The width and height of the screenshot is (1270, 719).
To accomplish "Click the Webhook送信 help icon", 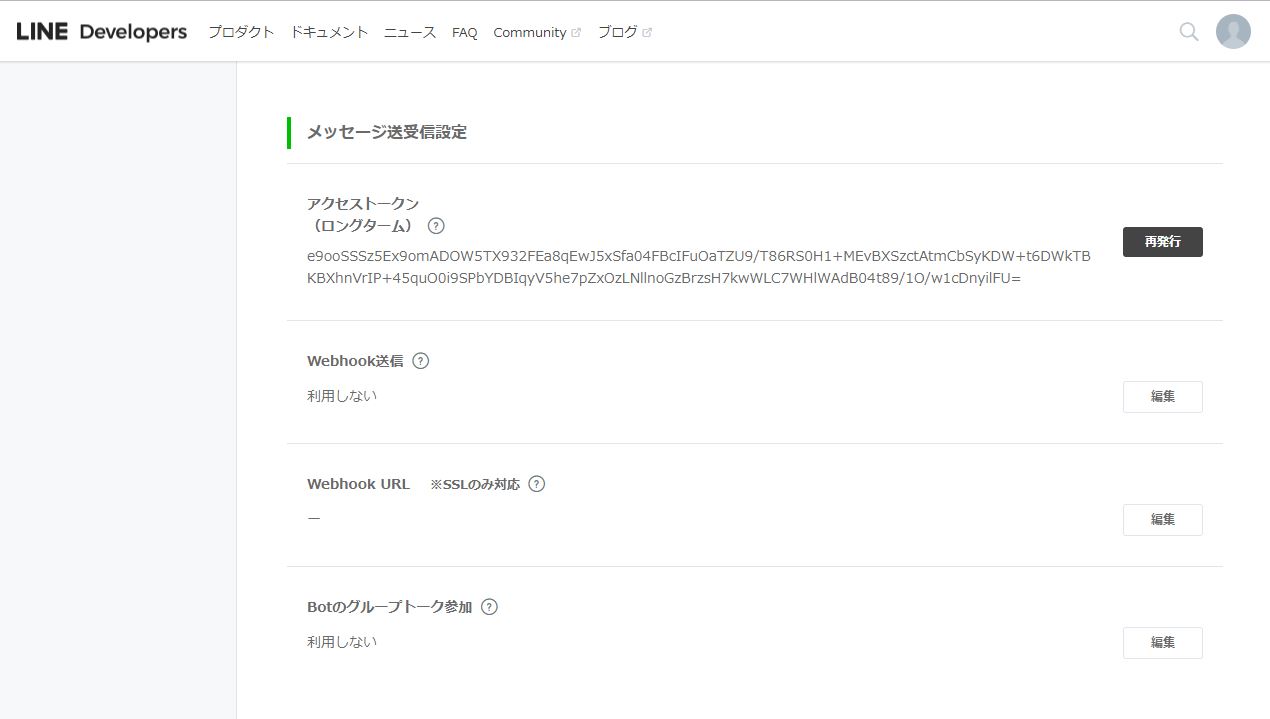I will 420,360.
